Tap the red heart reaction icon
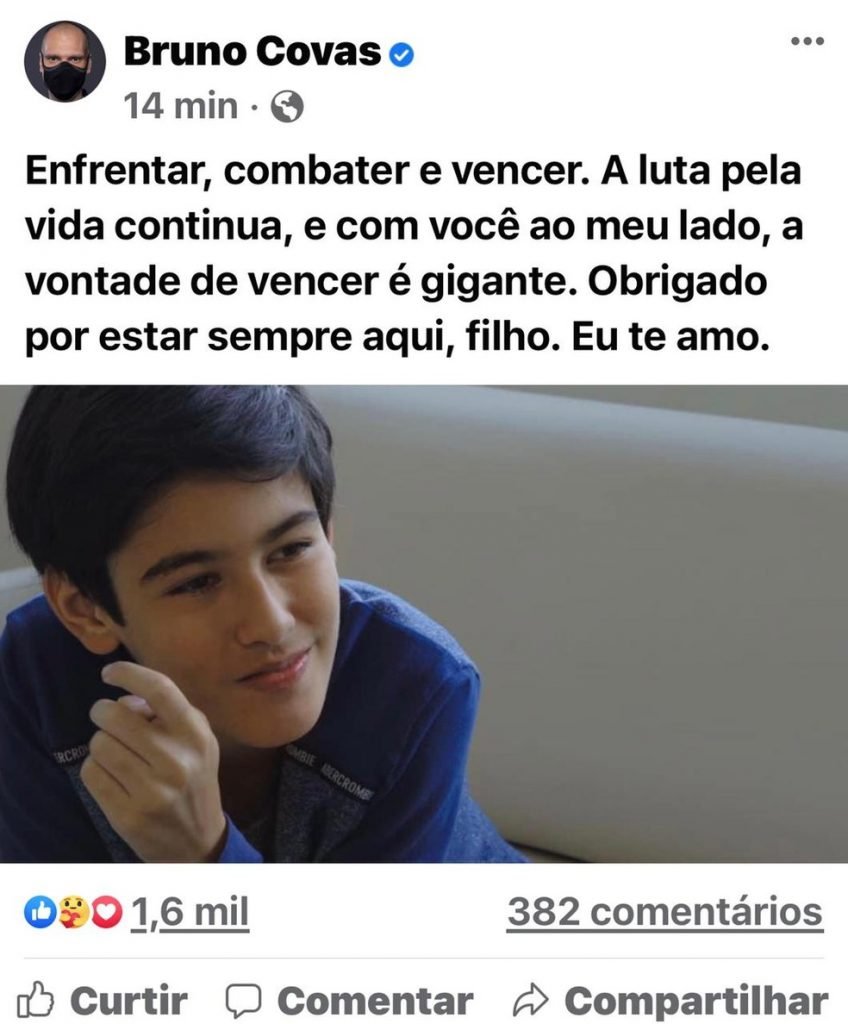Image resolution: width=848 pixels, height=1024 pixels. pos(106,912)
